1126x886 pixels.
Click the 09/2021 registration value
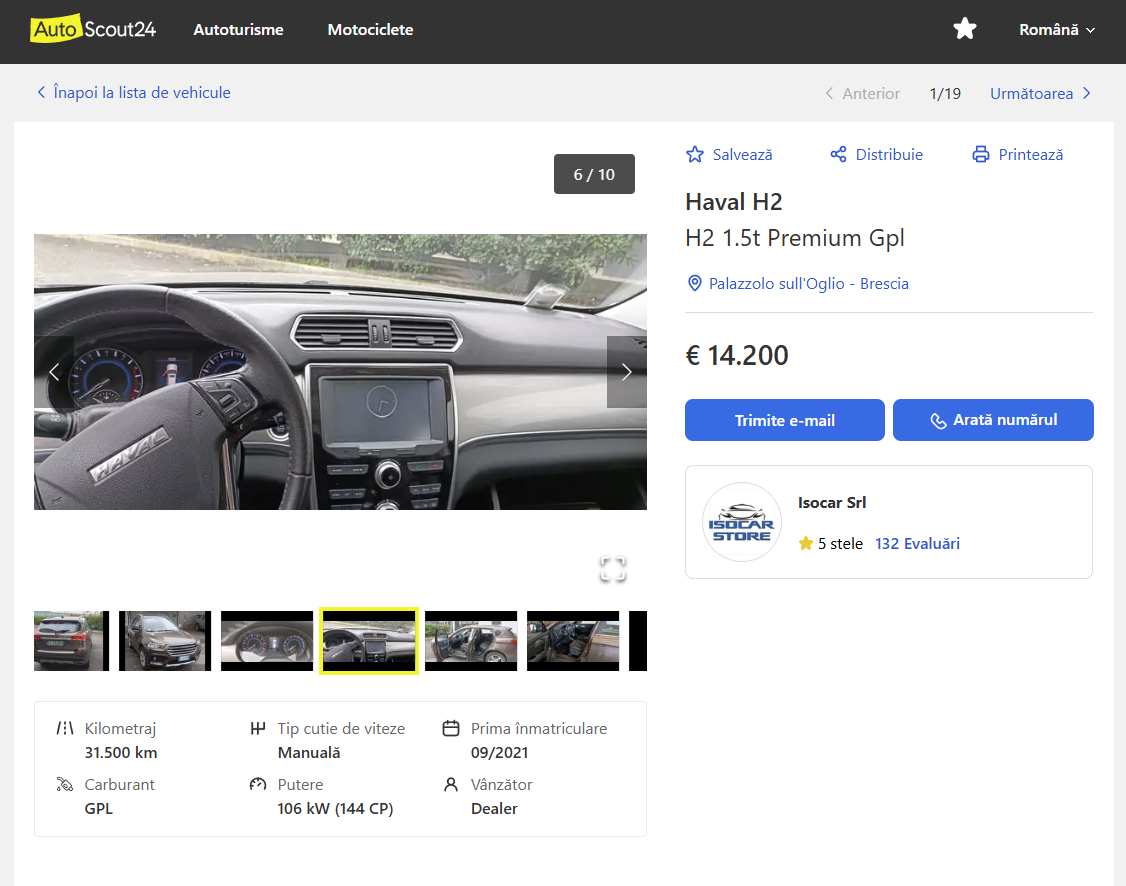[x=500, y=752]
